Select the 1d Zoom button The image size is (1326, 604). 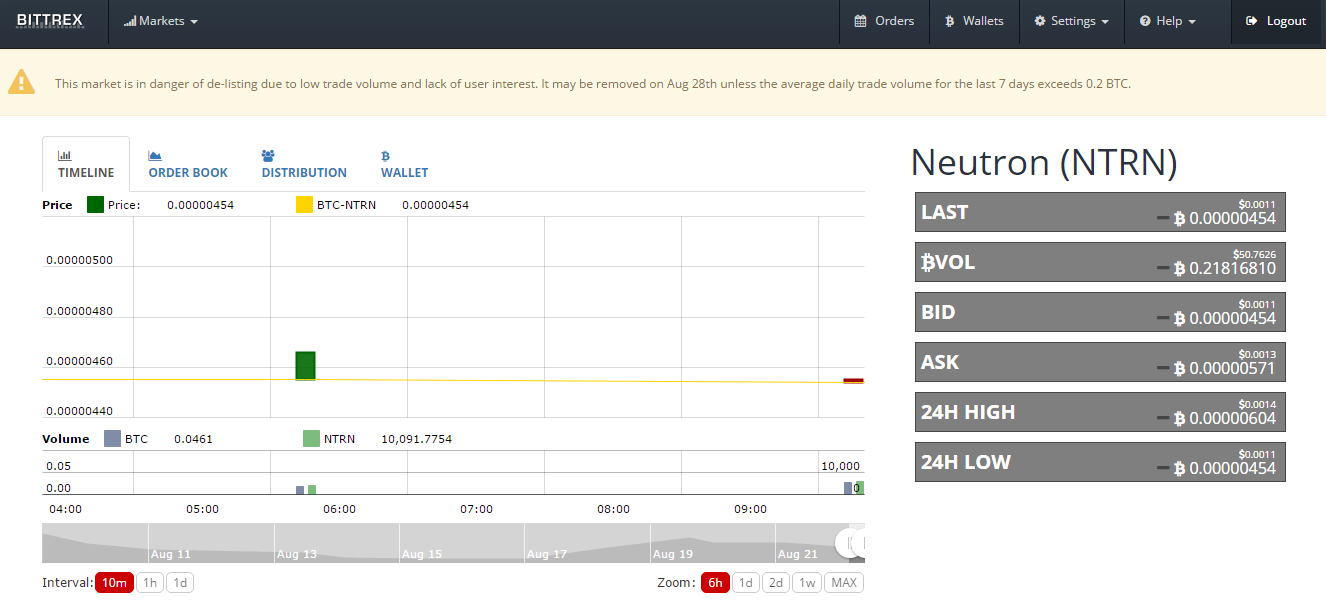click(x=746, y=583)
